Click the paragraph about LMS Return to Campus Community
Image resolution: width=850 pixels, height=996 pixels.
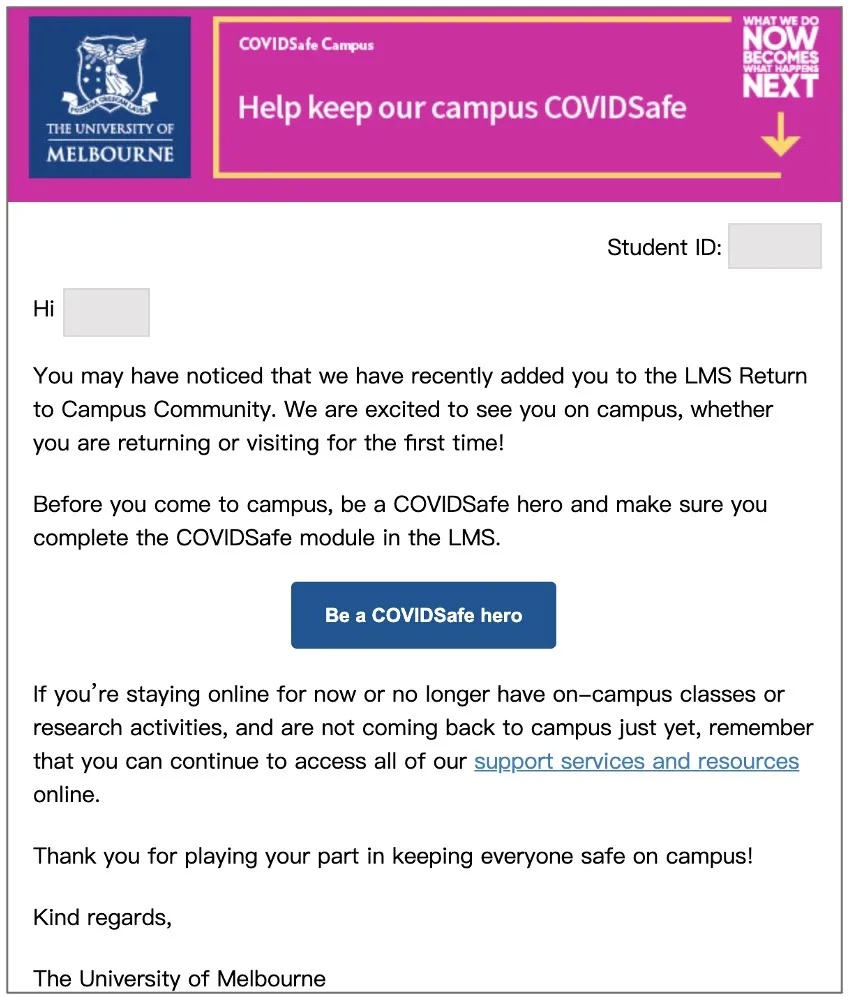(x=420, y=409)
